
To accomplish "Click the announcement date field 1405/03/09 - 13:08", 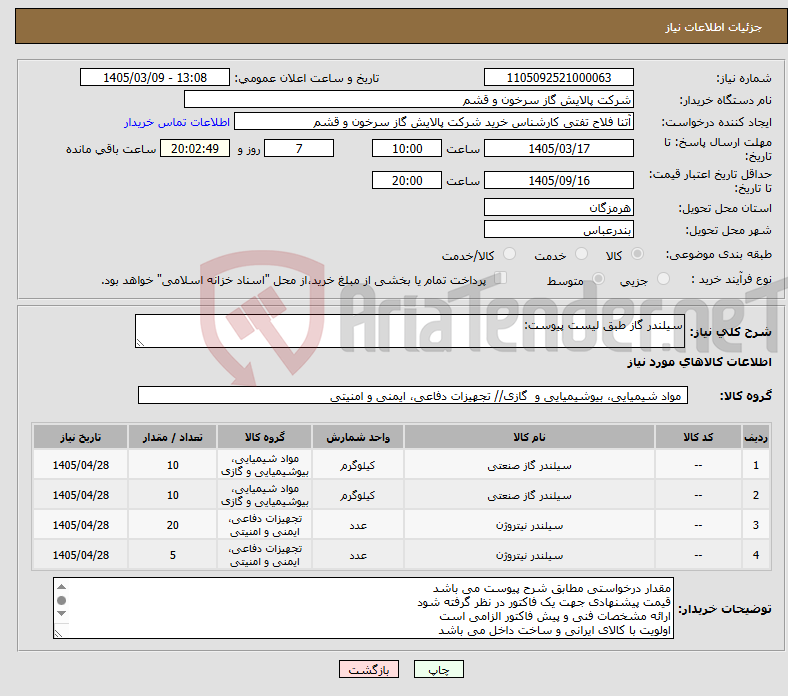I will point(155,77).
